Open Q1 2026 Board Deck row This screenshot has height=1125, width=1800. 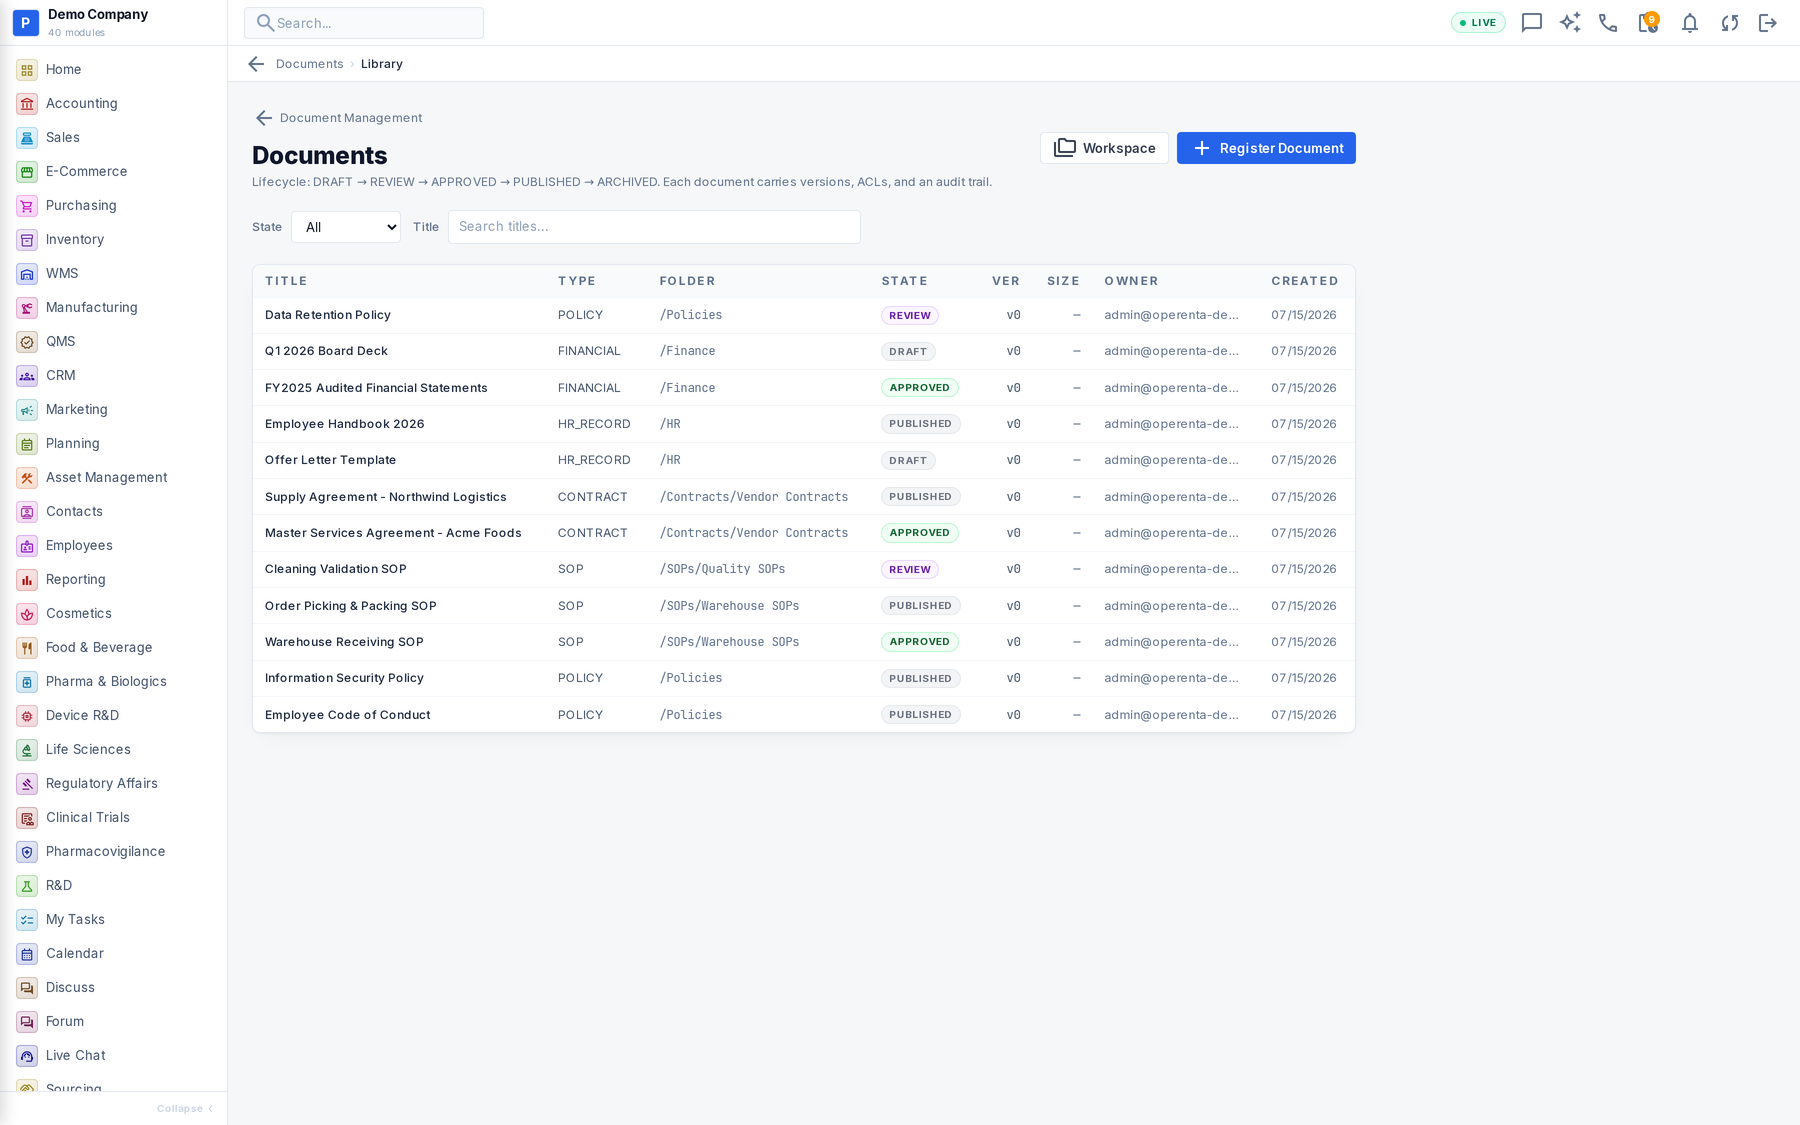coord(803,351)
